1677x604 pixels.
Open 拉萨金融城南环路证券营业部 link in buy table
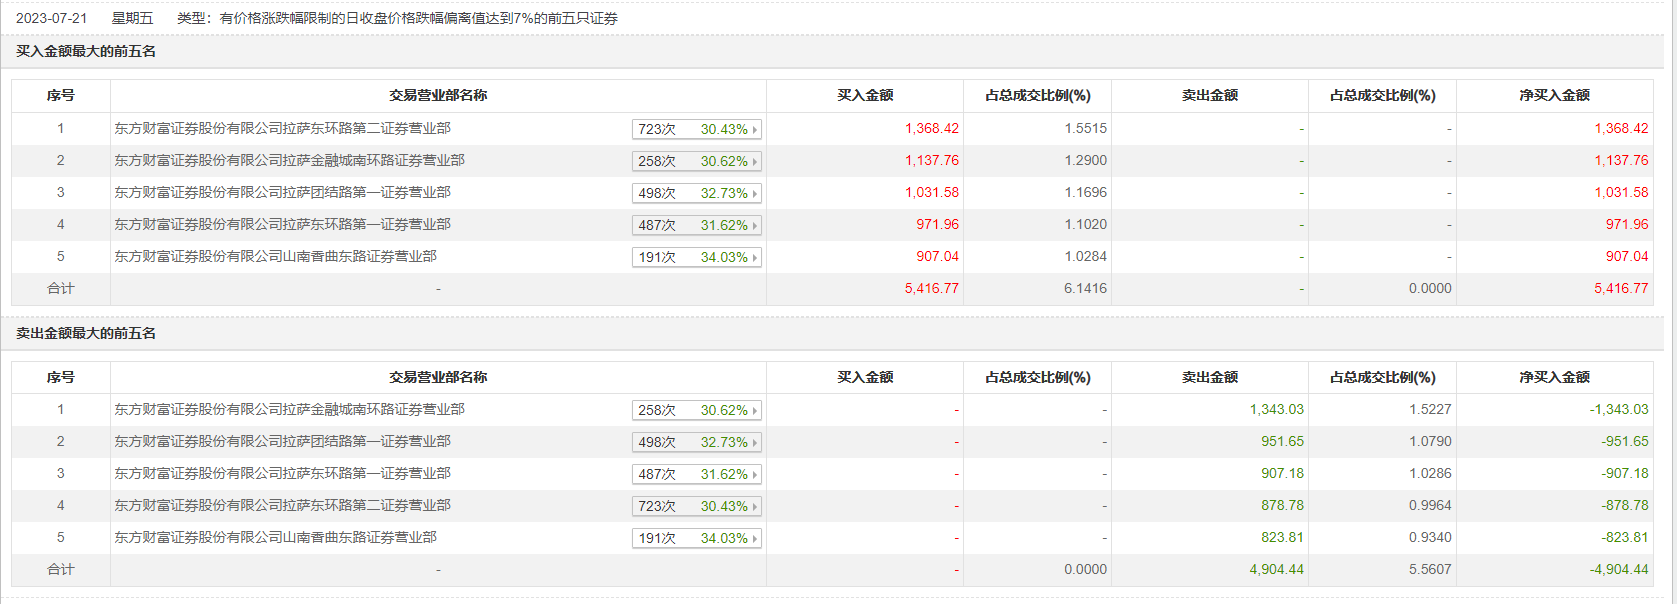(x=289, y=161)
